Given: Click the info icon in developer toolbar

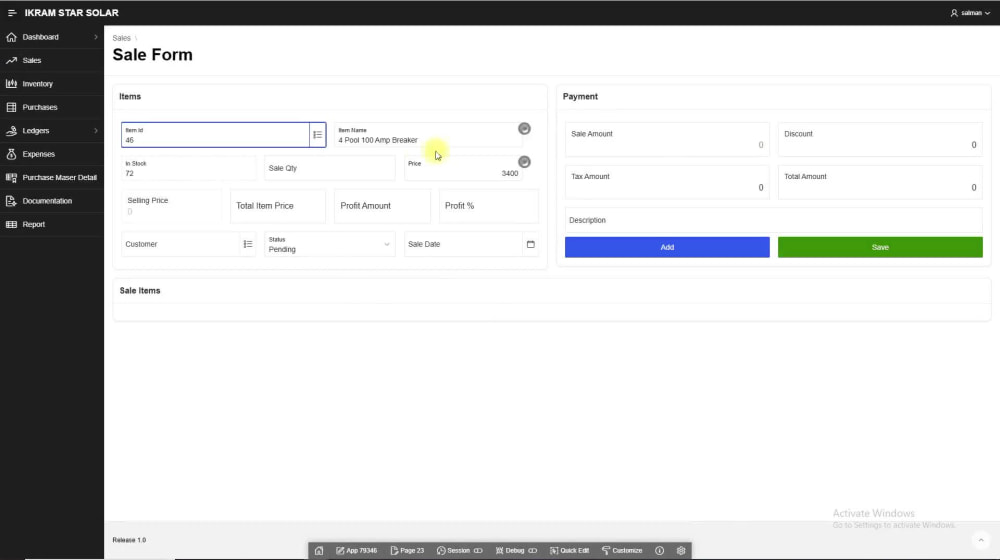Looking at the screenshot, I should click(659, 550).
